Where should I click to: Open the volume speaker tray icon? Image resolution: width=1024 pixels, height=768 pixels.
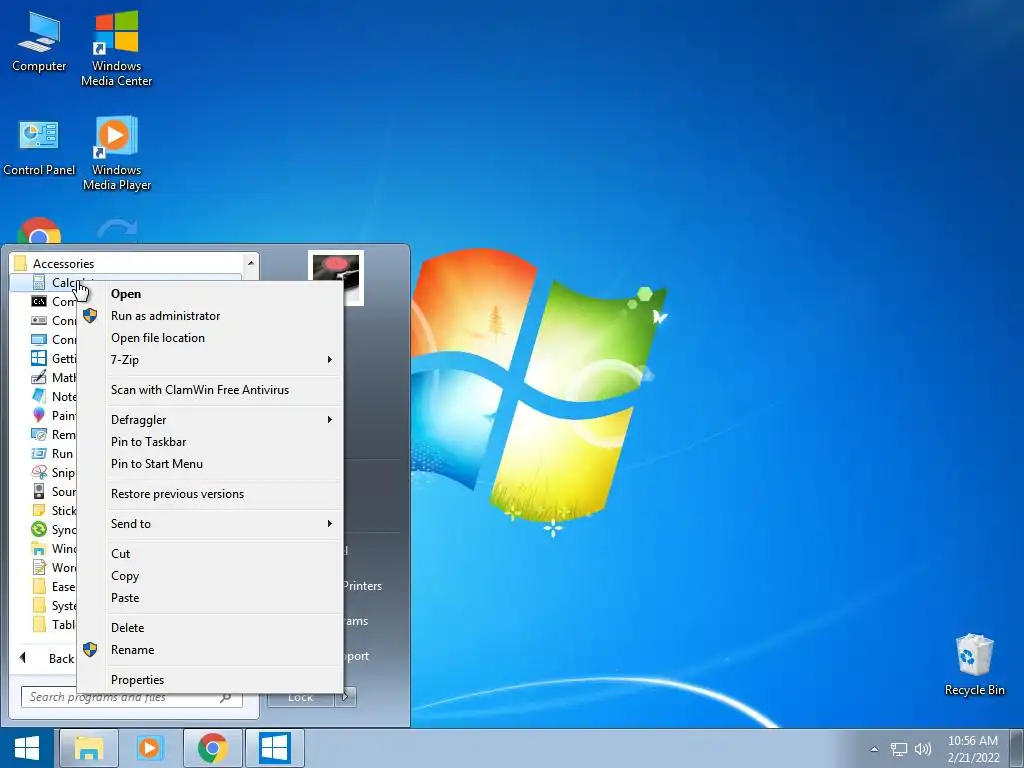(923, 749)
